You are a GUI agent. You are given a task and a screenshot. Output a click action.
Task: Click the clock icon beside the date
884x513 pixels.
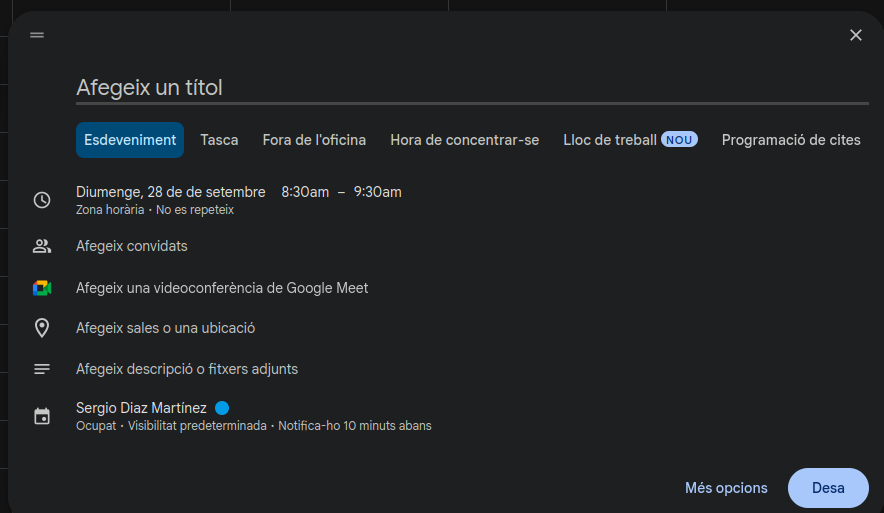click(42, 200)
